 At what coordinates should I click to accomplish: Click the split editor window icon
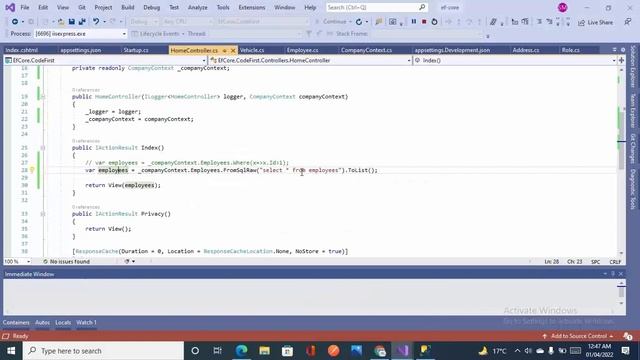(621, 60)
